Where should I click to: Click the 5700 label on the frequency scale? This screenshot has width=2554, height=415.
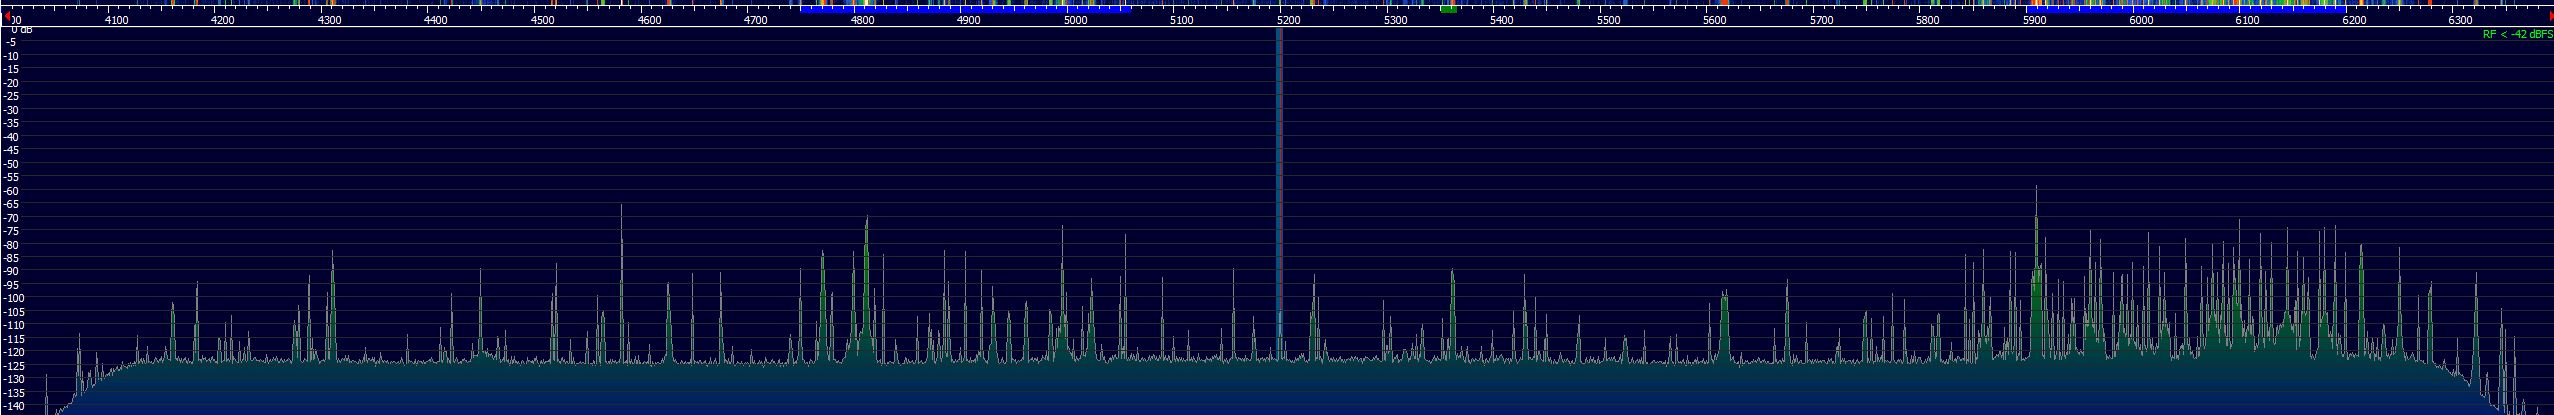[1821, 20]
